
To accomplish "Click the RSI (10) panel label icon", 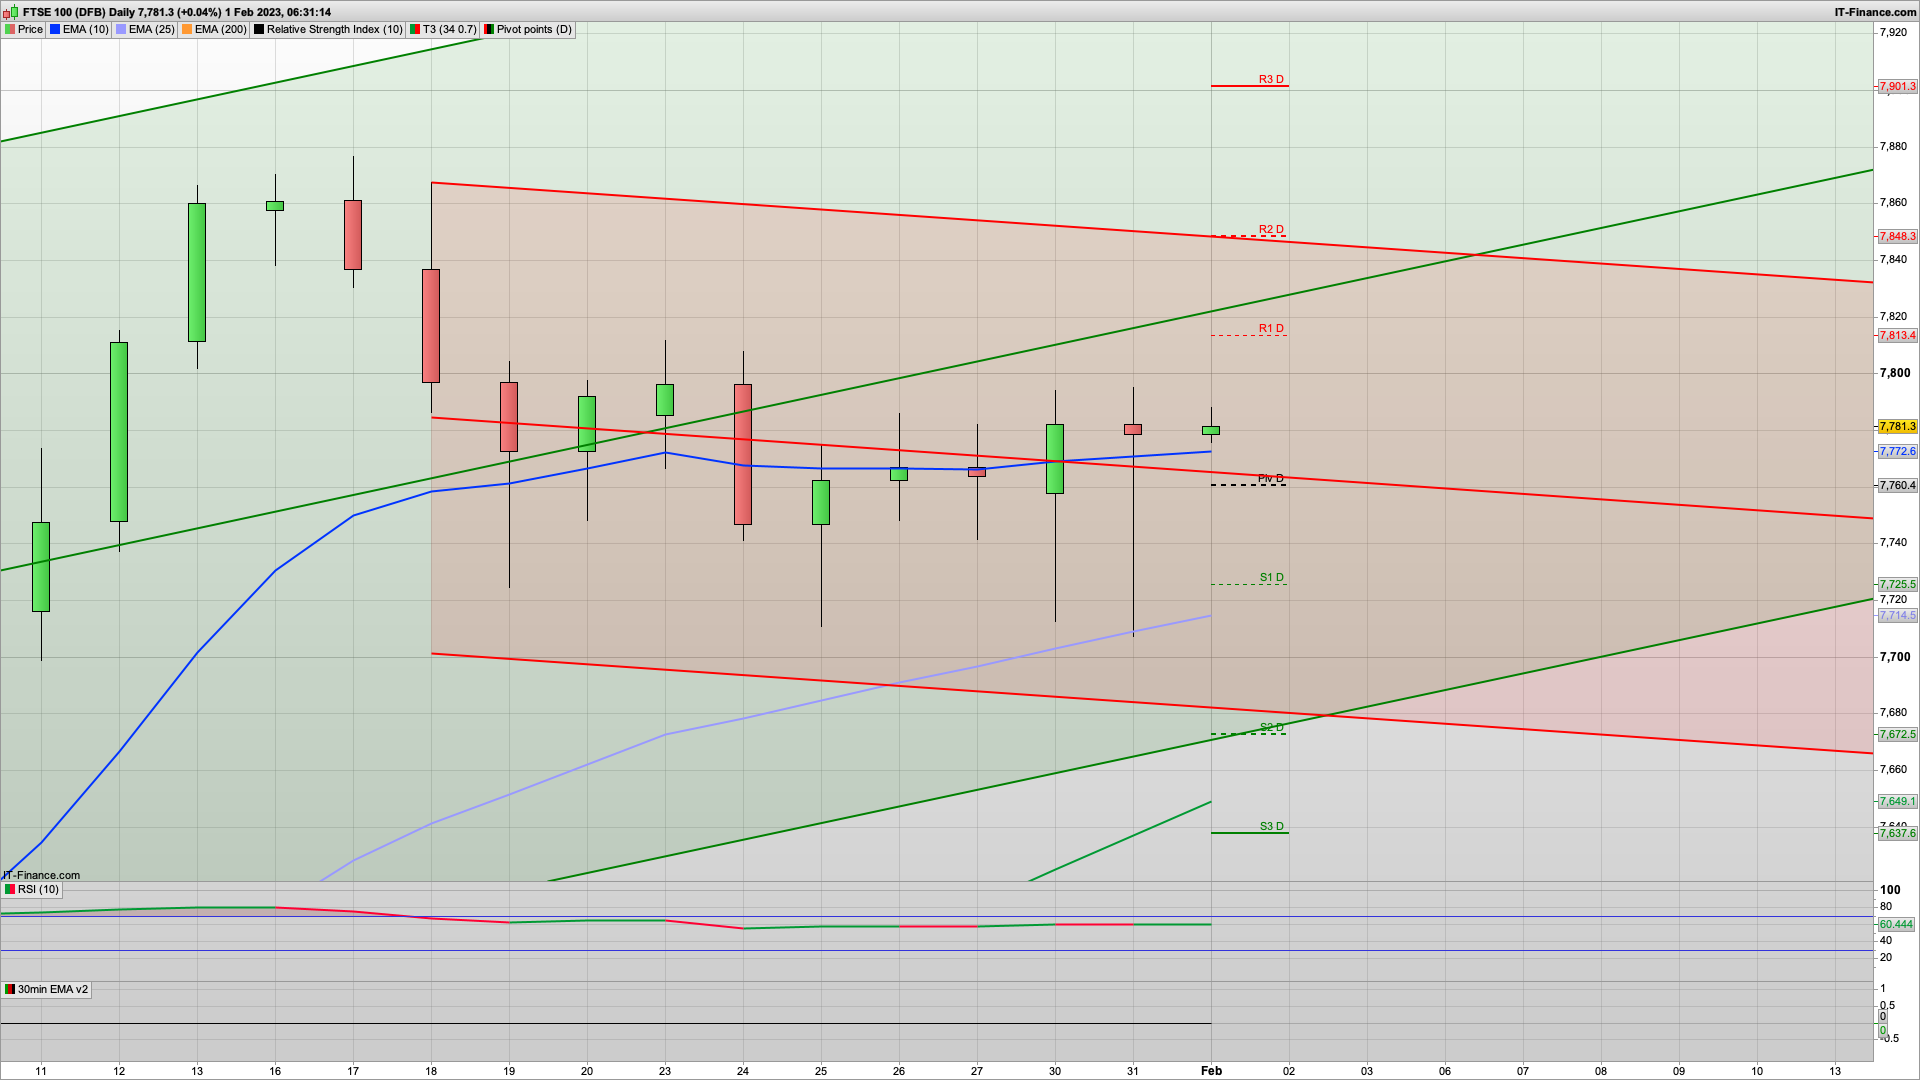I will tap(10, 890).
